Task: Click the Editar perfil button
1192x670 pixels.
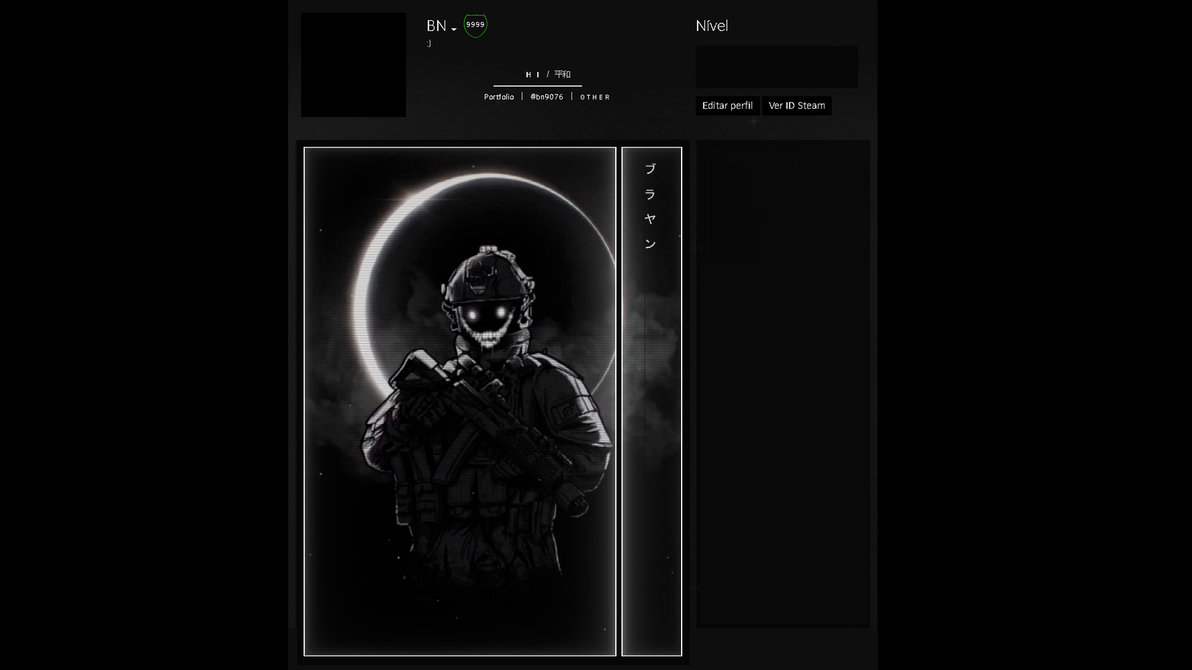Action: click(x=727, y=106)
